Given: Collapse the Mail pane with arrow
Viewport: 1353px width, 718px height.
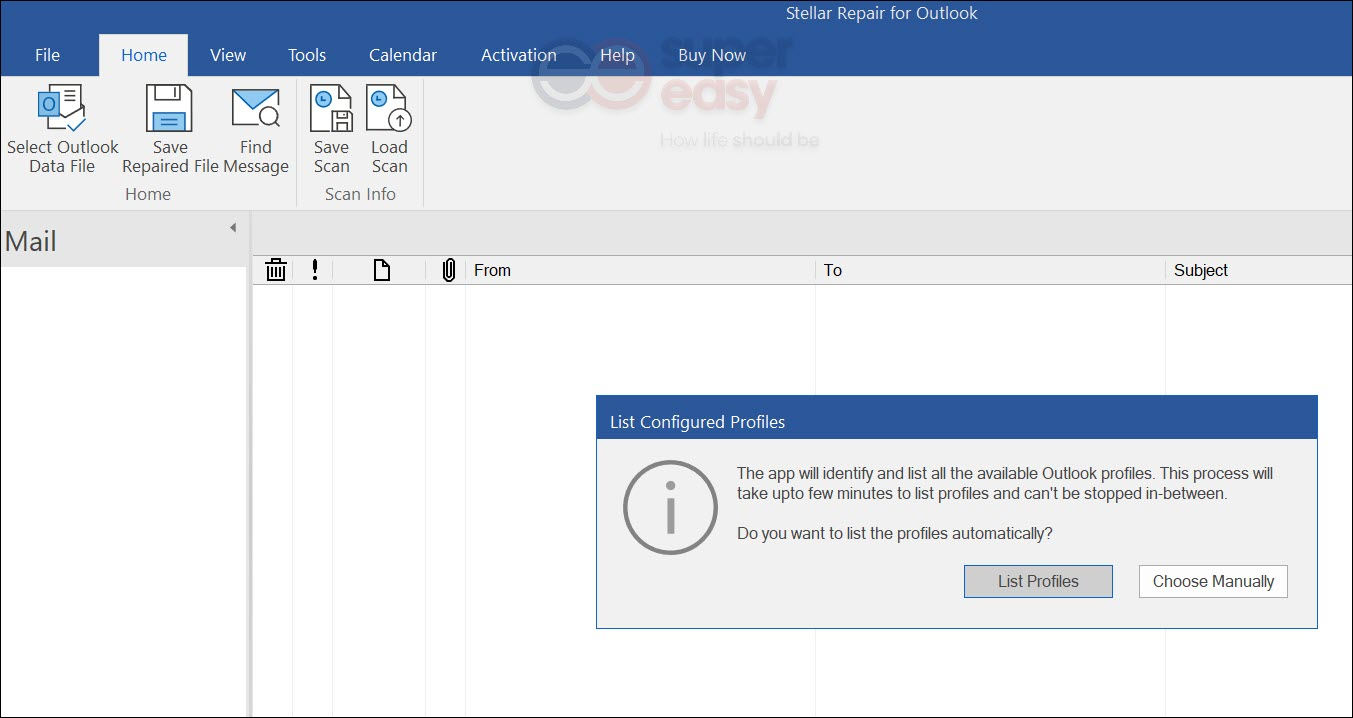Looking at the screenshot, I should [x=233, y=228].
